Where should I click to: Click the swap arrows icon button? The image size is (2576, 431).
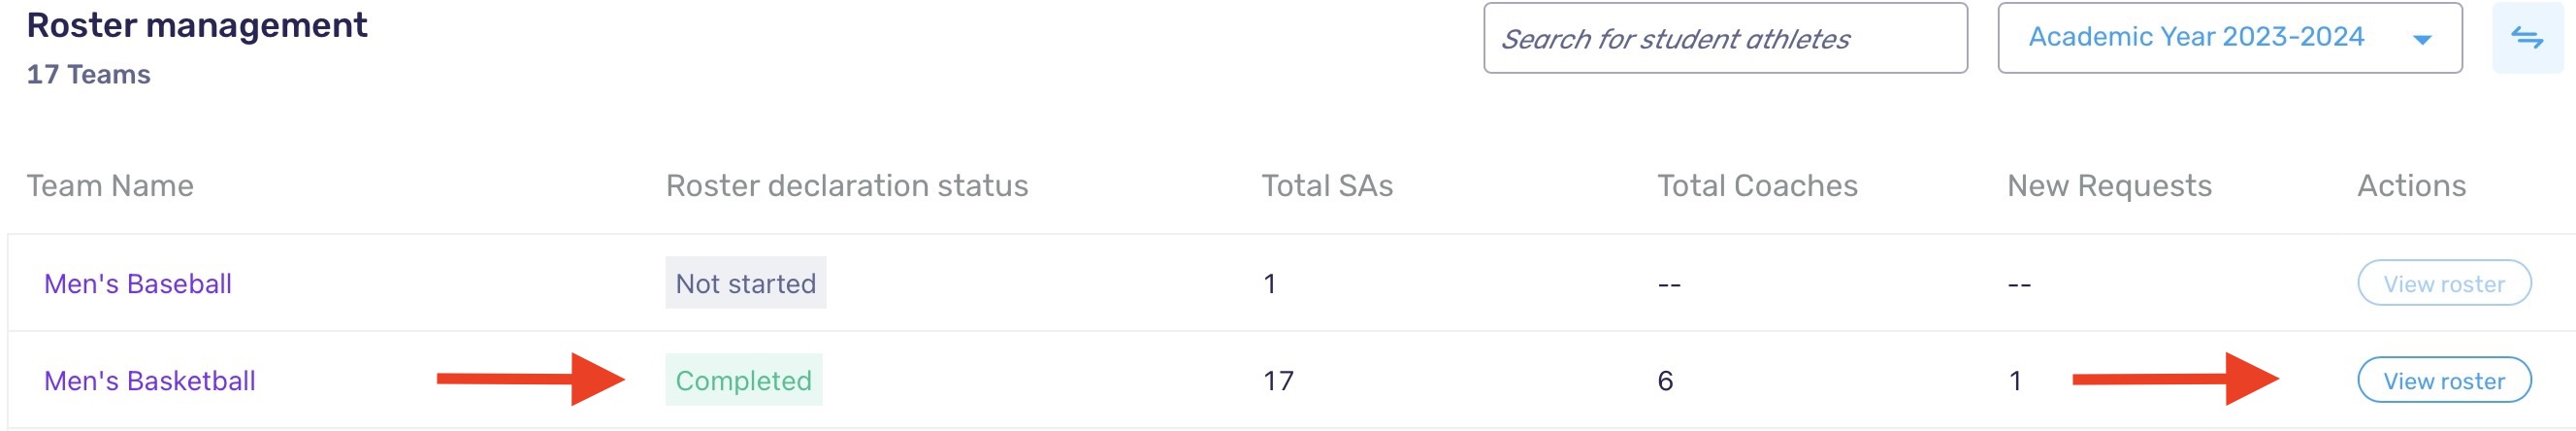[x=2527, y=38]
